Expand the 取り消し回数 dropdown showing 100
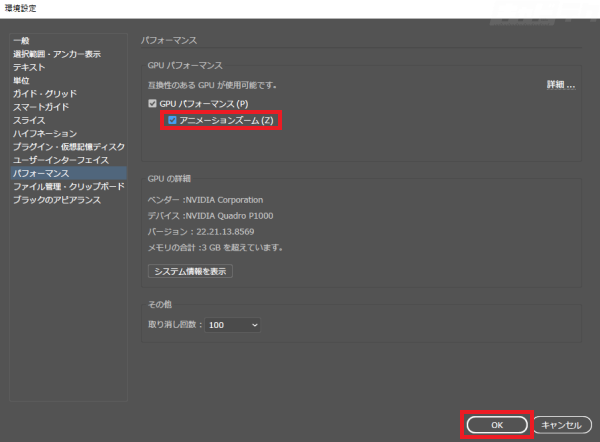Viewport: 600px width, 442px height. pos(233,325)
